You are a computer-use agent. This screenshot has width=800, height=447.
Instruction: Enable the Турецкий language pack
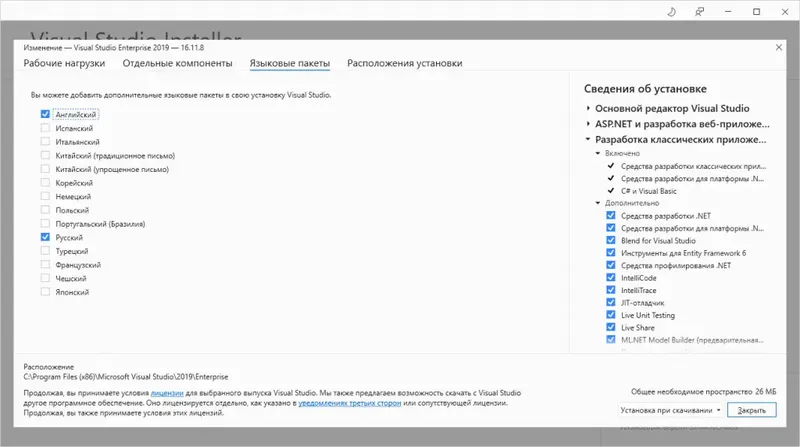(45, 251)
